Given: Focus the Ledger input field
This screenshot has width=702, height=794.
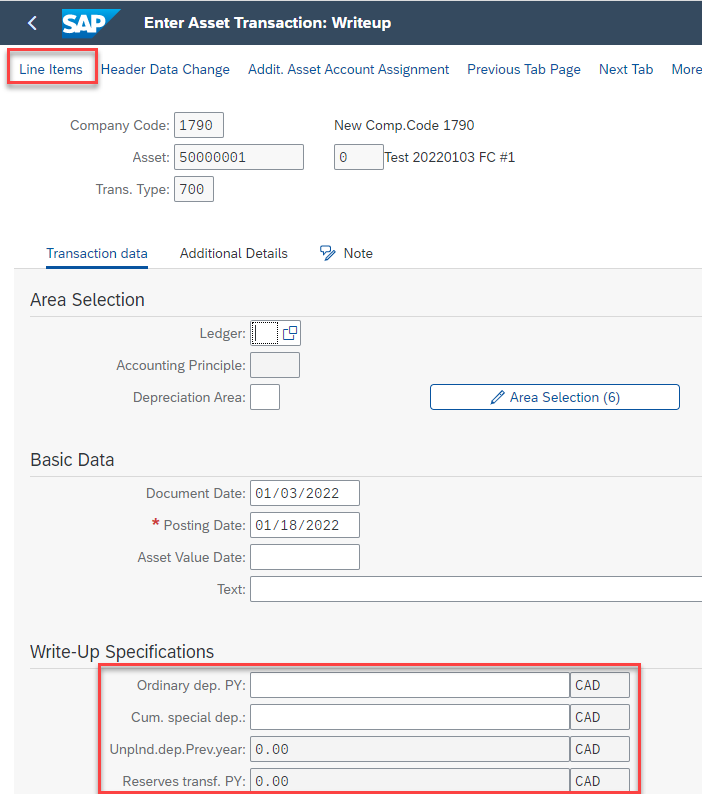Looking at the screenshot, I should coord(264,333).
